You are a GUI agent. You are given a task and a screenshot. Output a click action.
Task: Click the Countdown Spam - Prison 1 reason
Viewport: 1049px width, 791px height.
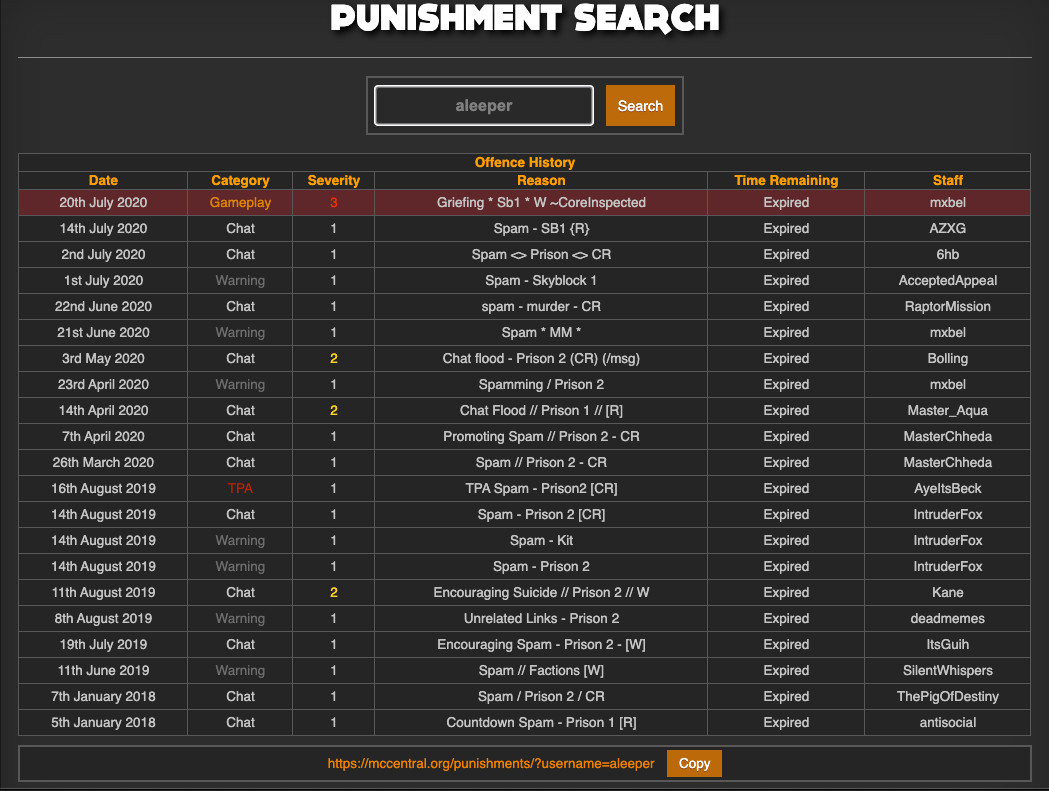[541, 722]
